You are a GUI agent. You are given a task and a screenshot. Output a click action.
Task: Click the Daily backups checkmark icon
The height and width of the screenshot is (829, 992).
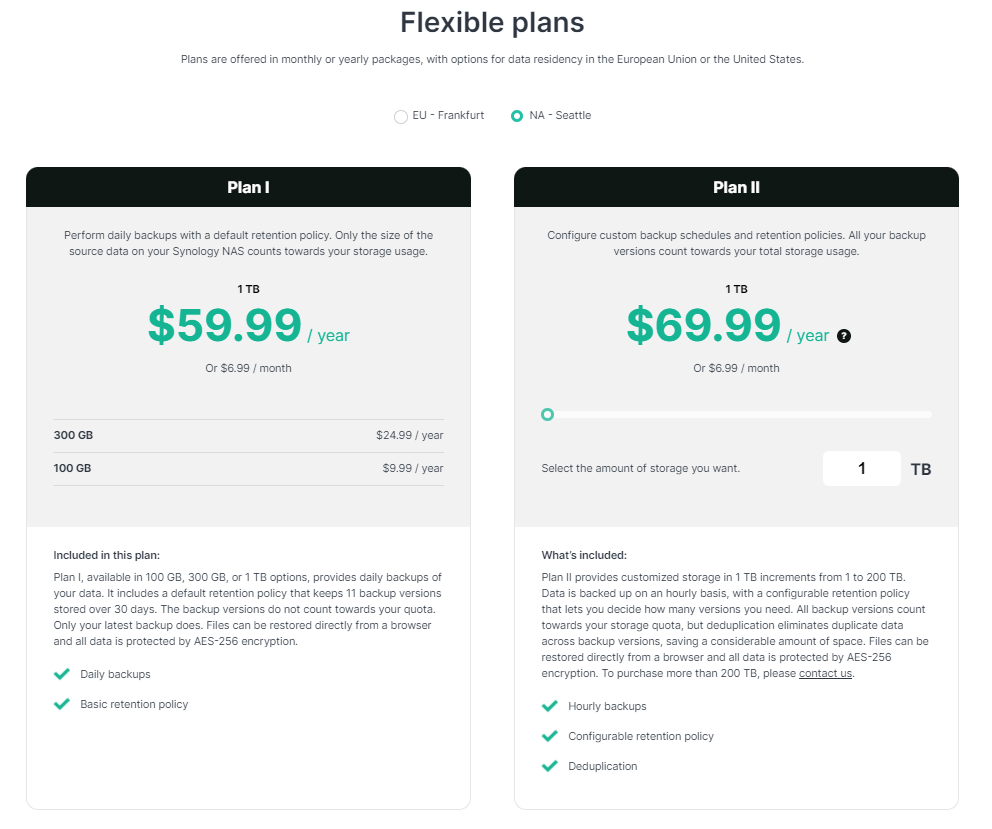pos(62,674)
